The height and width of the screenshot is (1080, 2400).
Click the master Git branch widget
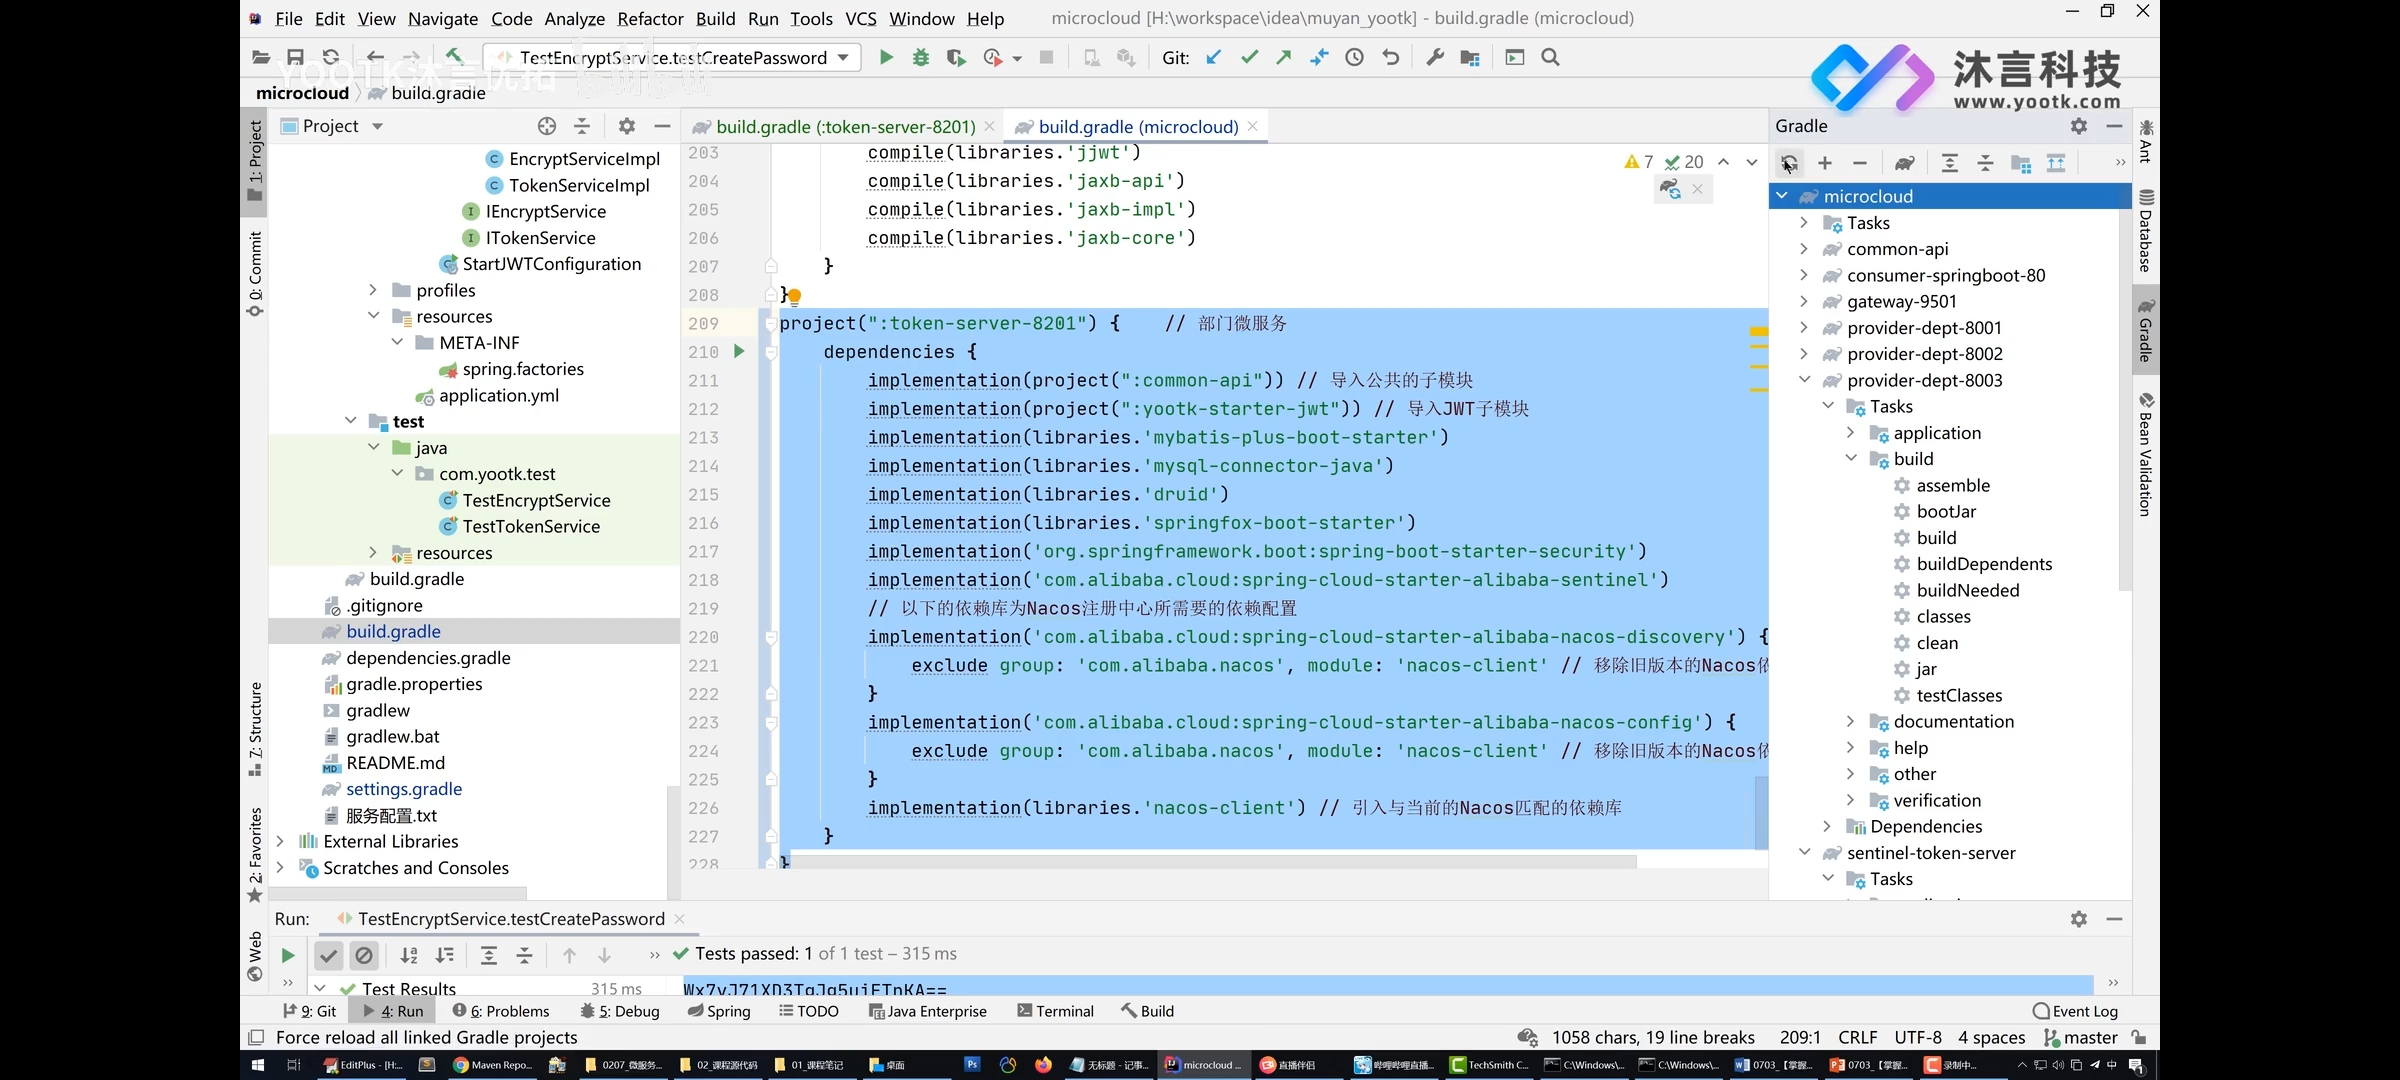(2081, 1038)
